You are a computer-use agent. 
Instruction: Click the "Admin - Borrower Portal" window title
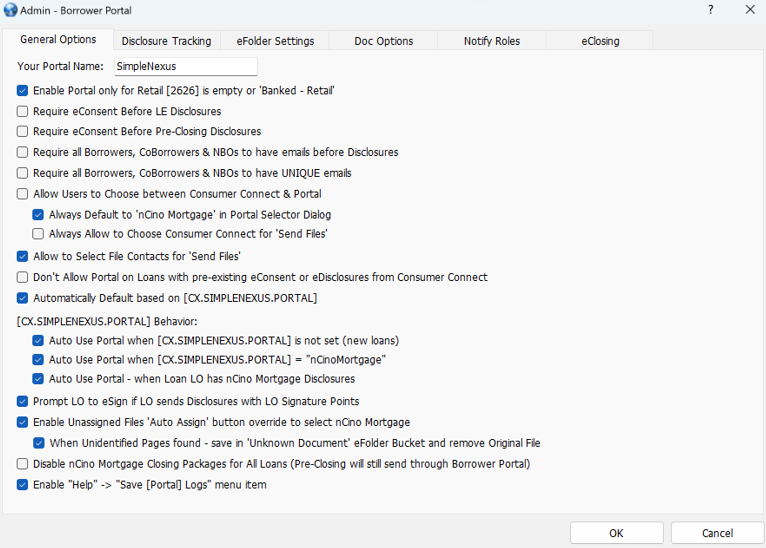pyautogui.click(x=76, y=10)
